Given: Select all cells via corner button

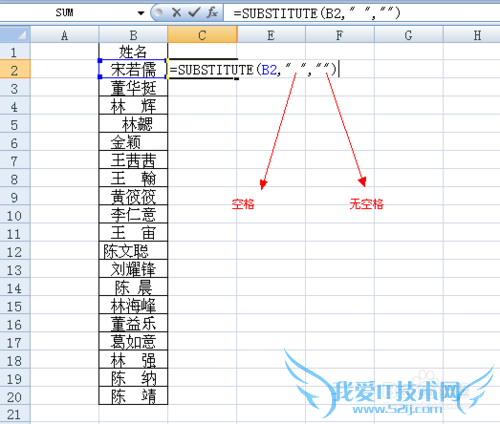Looking at the screenshot, I should click(15, 35).
